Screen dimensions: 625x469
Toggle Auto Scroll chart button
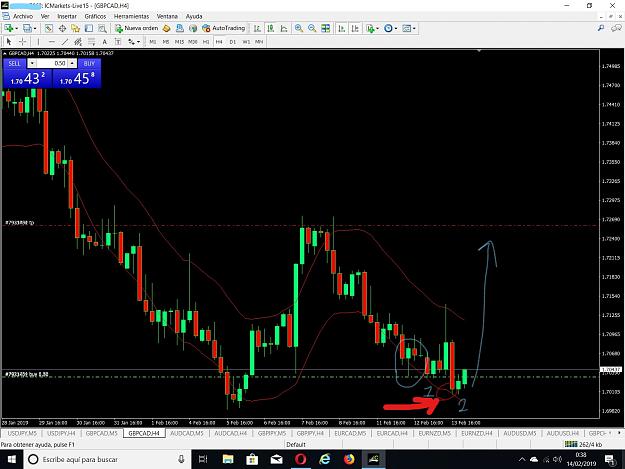[342, 28]
